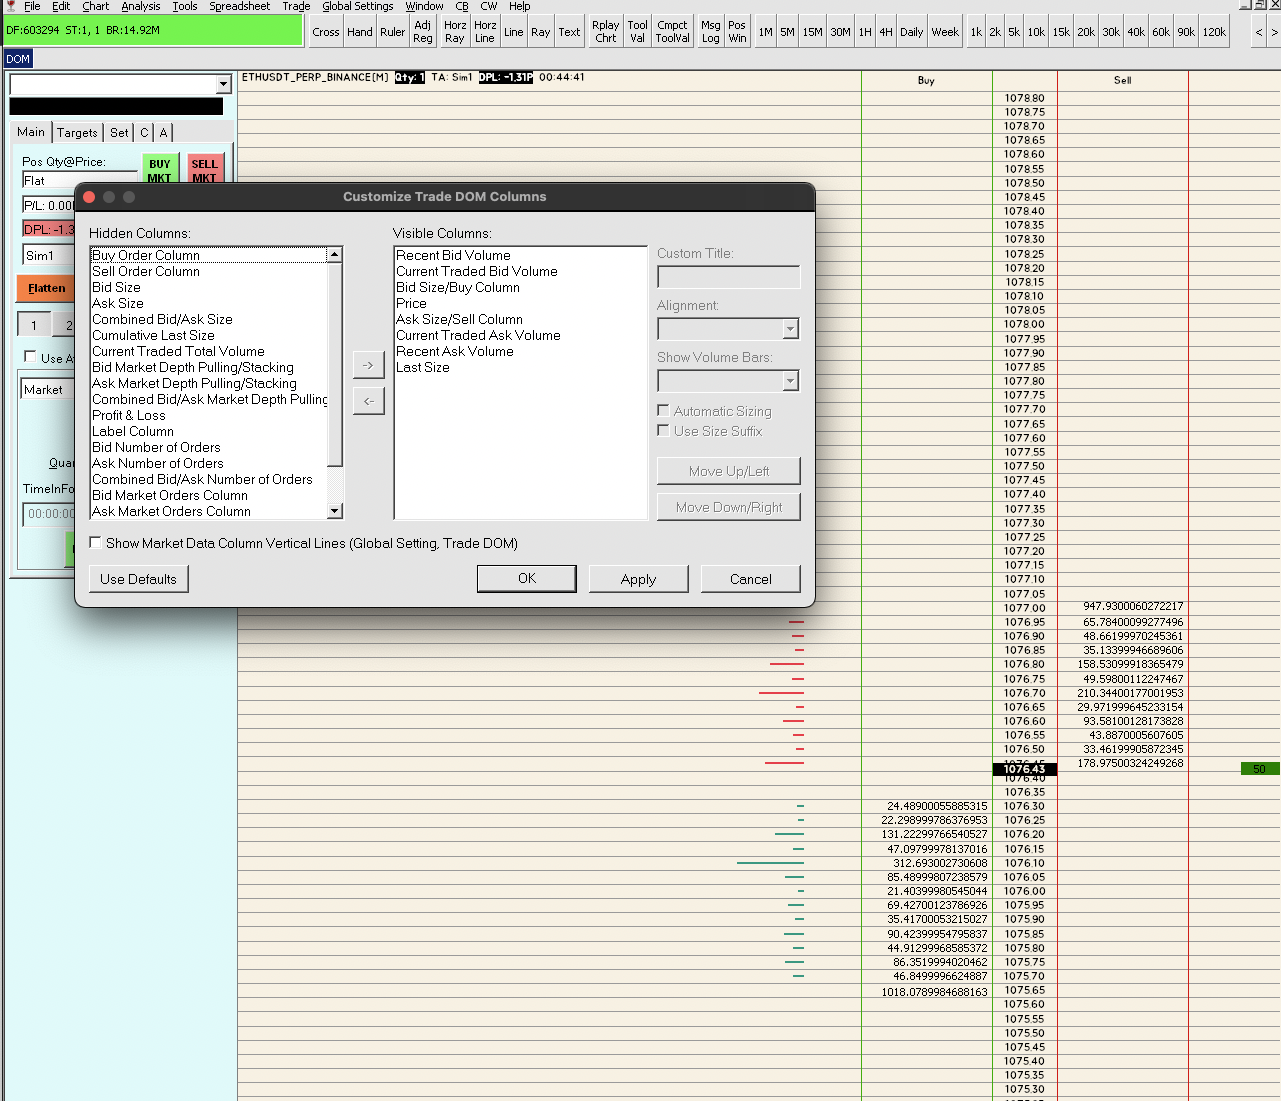This screenshot has width=1281, height=1101.
Task: Expand the Show Volume Bars dropdown
Action: 790,381
